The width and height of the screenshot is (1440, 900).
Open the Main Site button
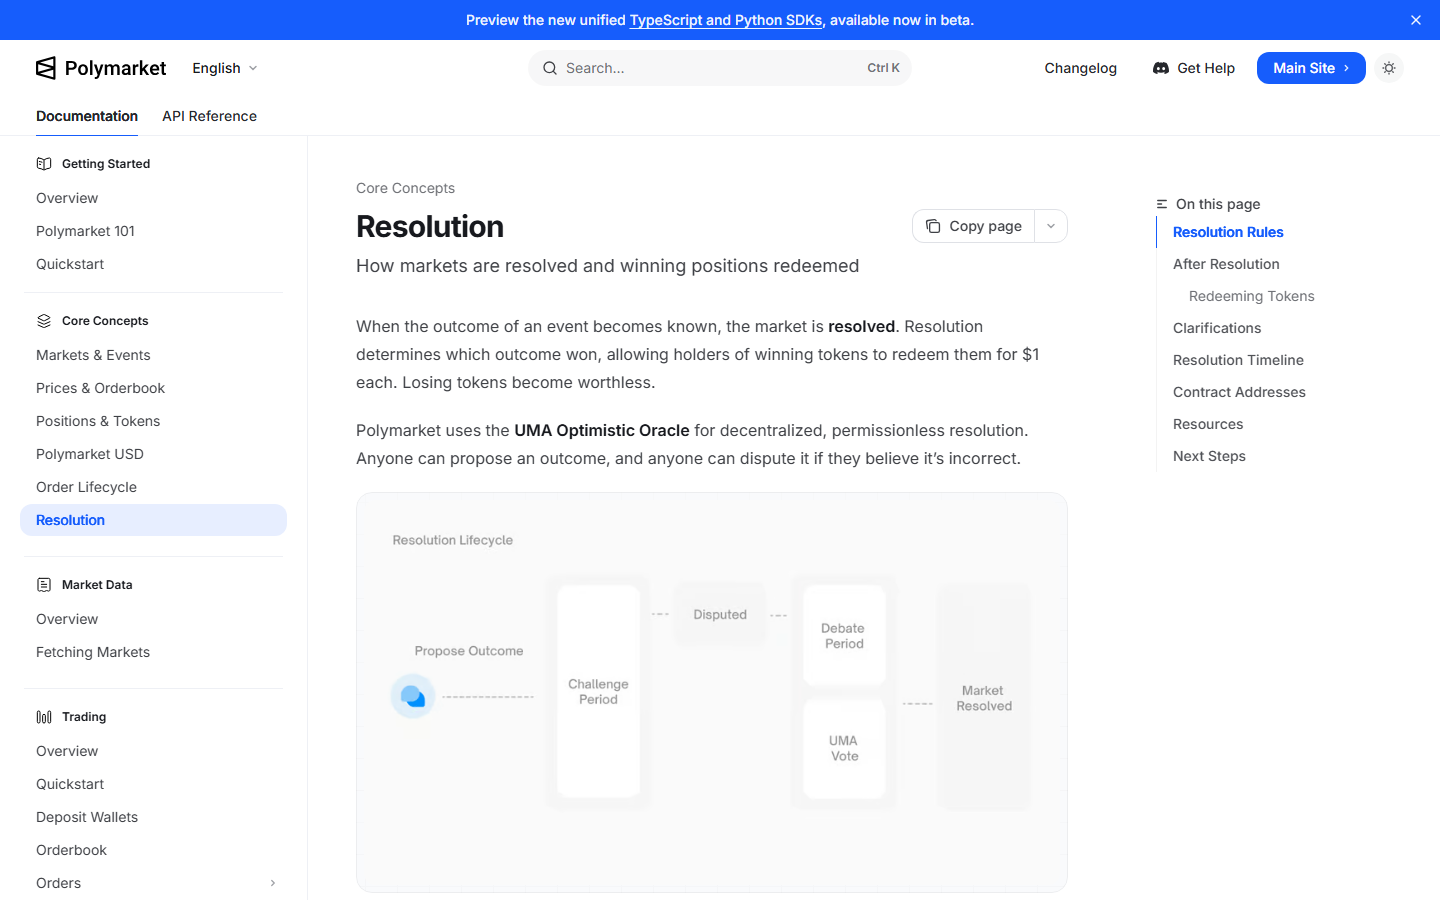pyautogui.click(x=1311, y=68)
